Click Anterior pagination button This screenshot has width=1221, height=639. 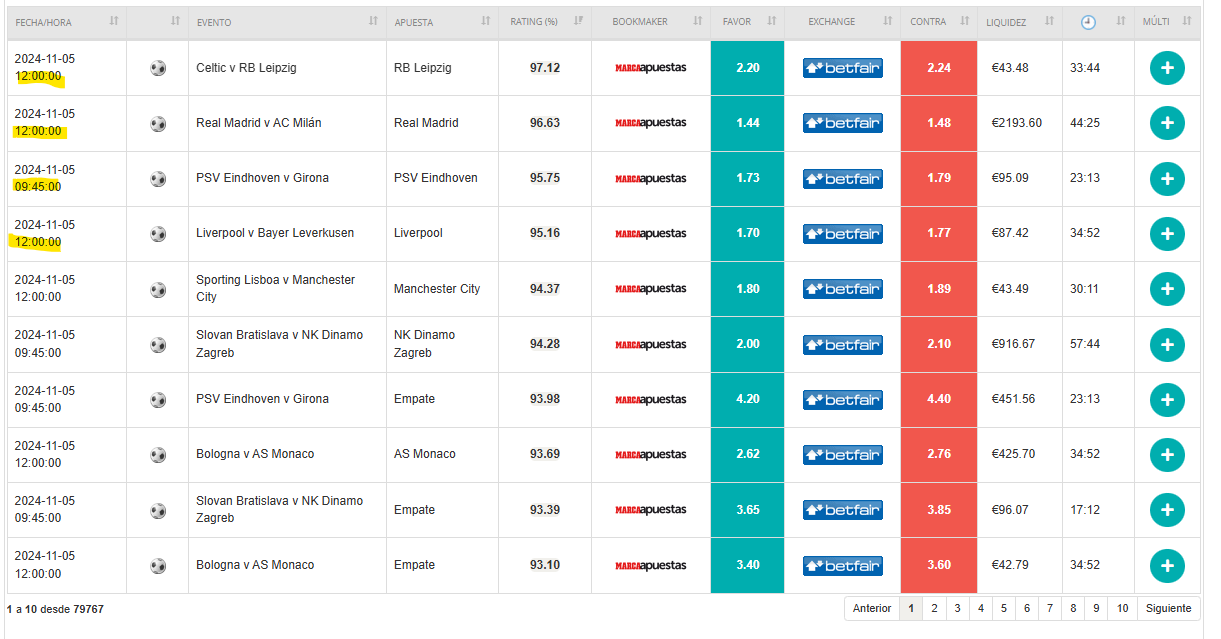[x=872, y=608]
